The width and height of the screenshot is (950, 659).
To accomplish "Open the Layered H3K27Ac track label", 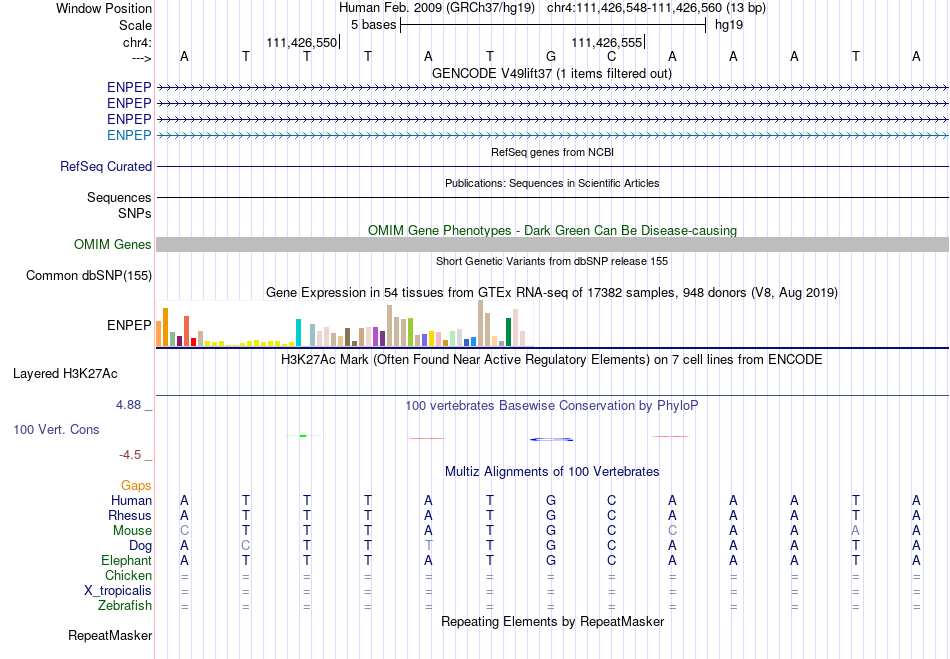I will coord(65,374).
